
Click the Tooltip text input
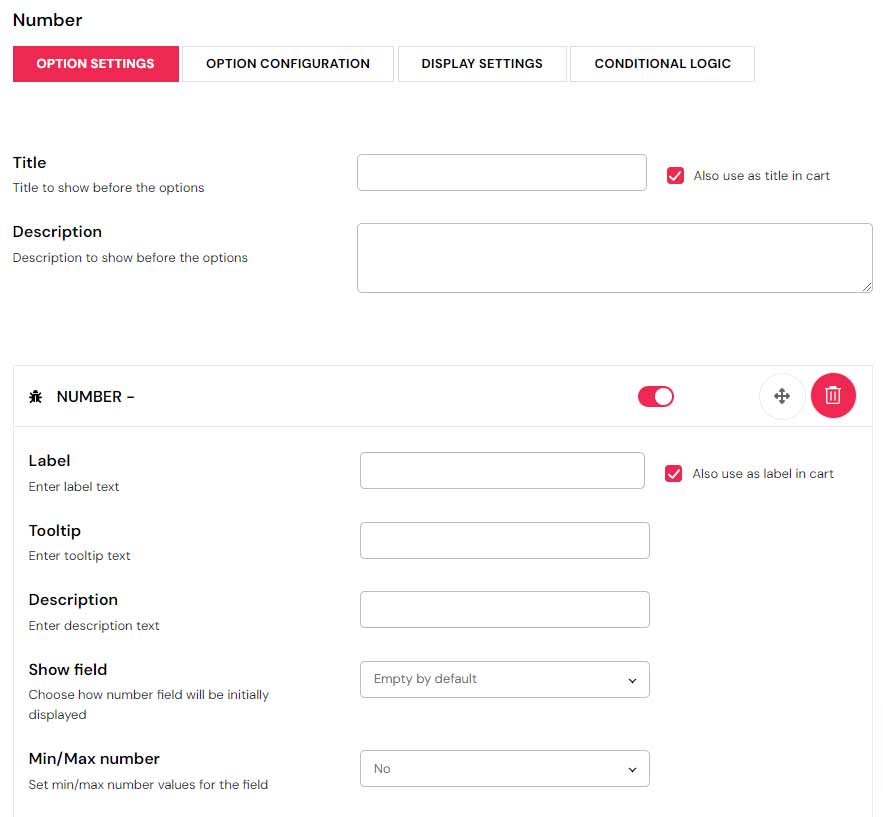pos(504,540)
